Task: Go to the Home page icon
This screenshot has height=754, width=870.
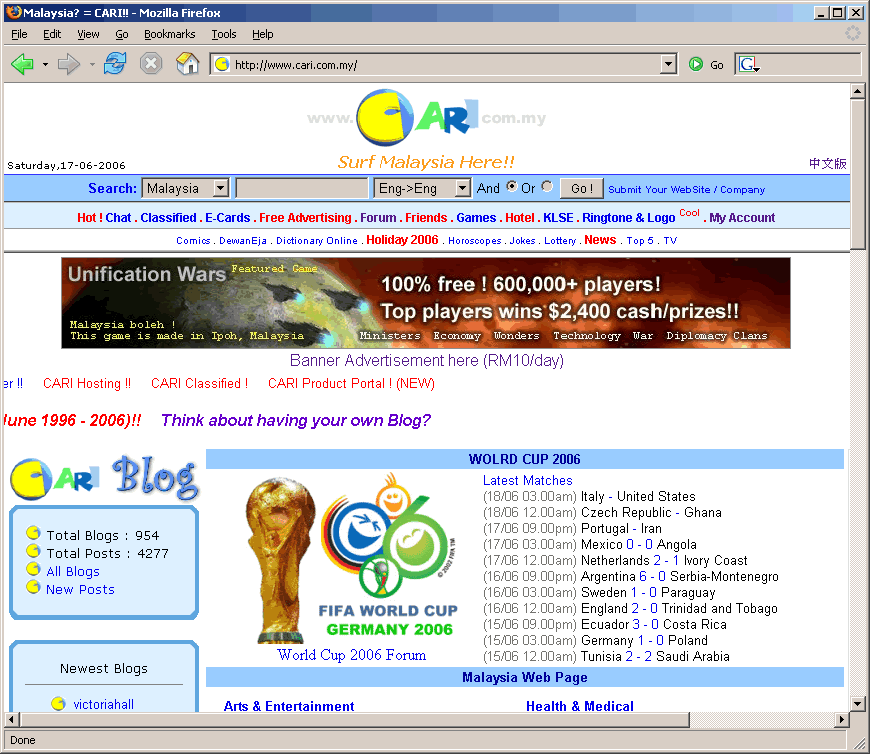Action: click(187, 64)
